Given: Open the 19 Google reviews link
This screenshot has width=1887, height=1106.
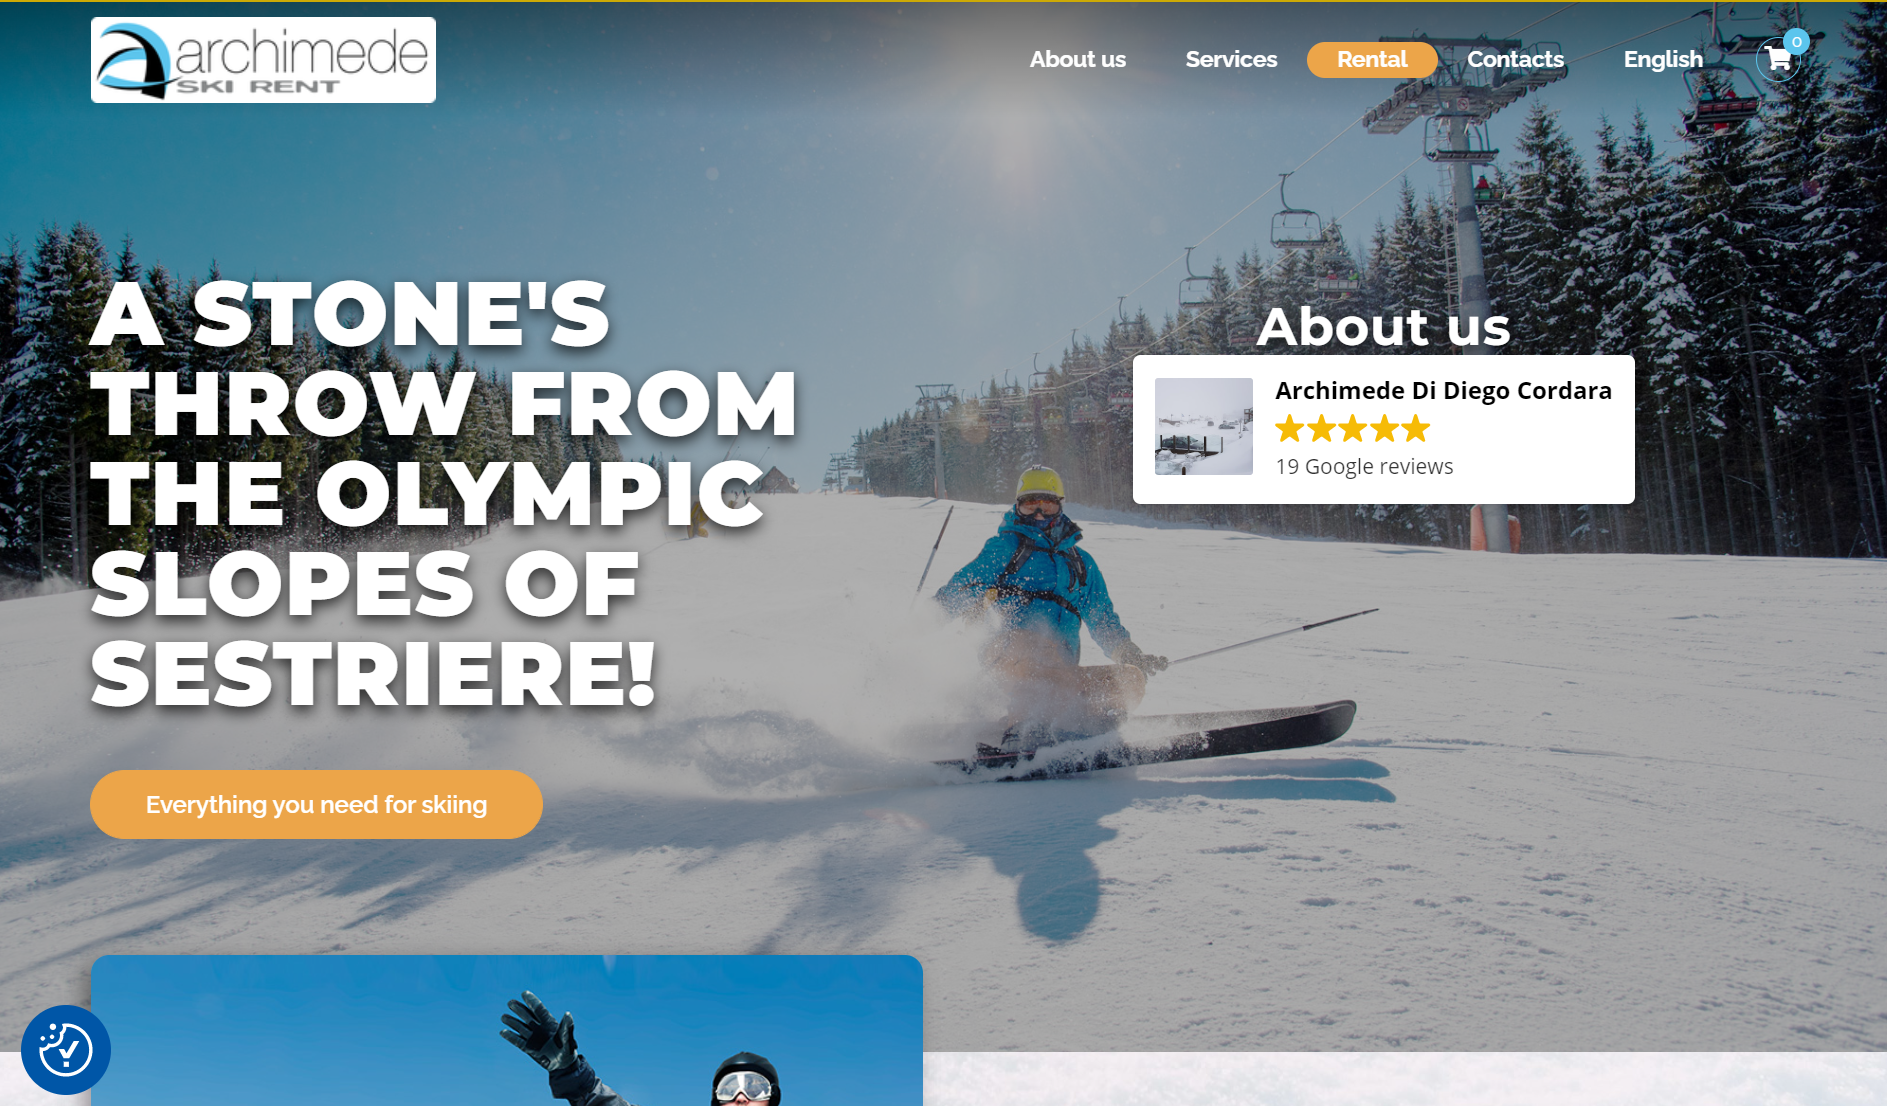Looking at the screenshot, I should pyautogui.click(x=1364, y=466).
